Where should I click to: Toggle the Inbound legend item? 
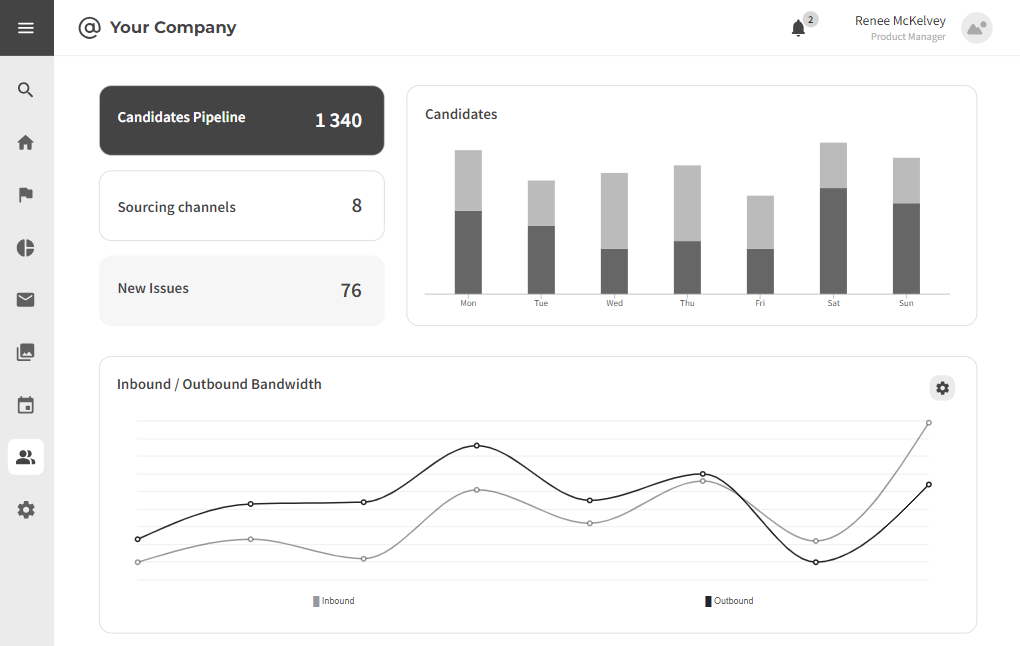point(332,600)
